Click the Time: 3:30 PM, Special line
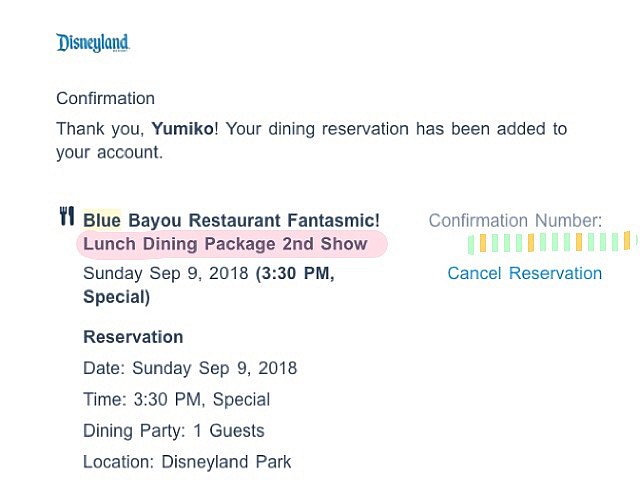The image size is (640, 494). pos(177,399)
